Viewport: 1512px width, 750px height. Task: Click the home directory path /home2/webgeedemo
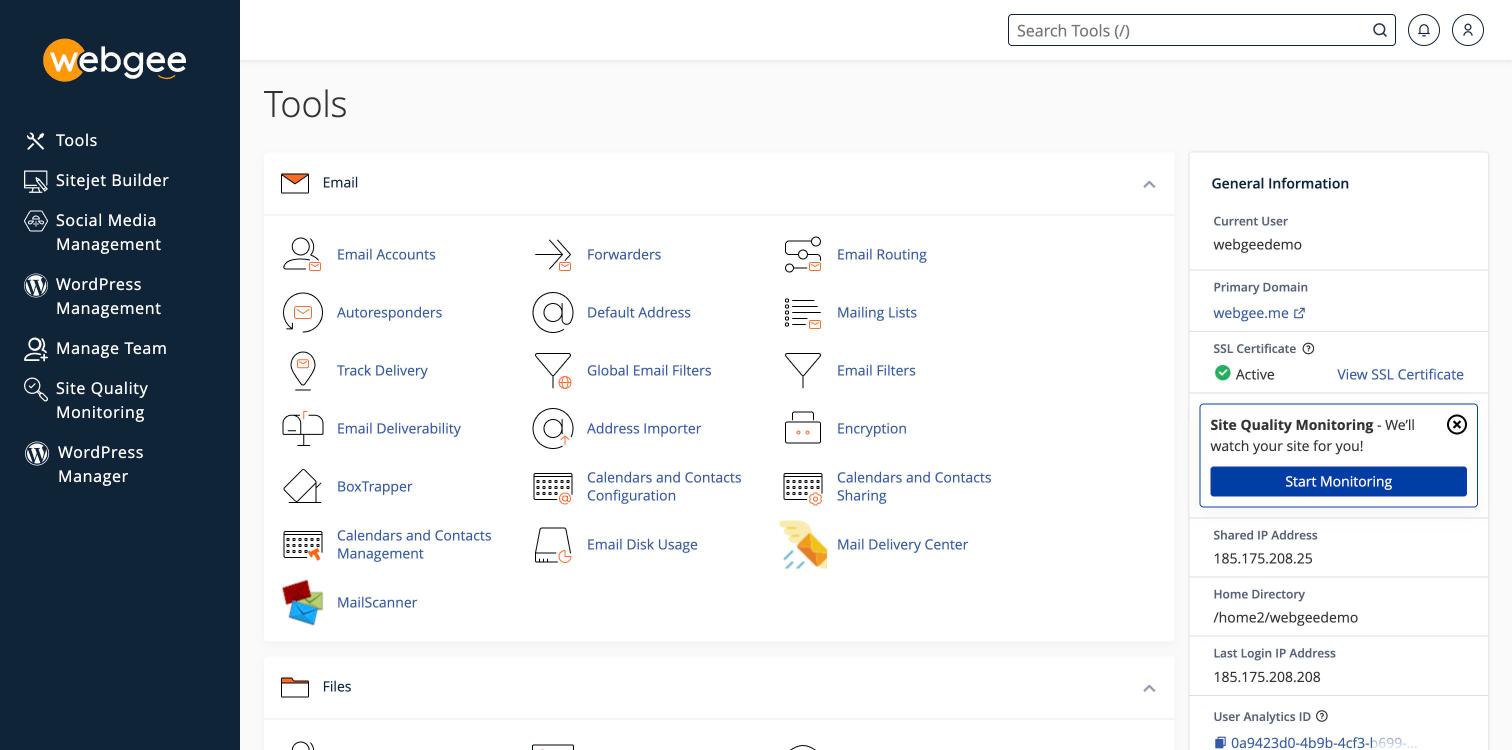click(x=1285, y=617)
